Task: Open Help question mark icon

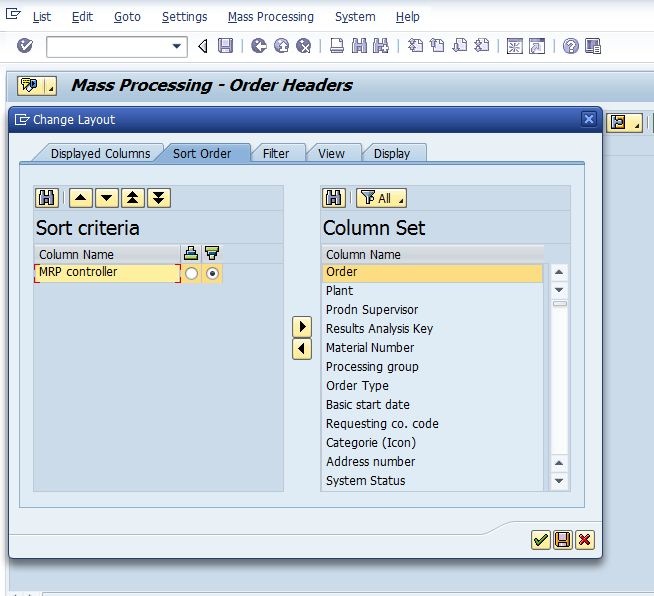Action: point(571,46)
